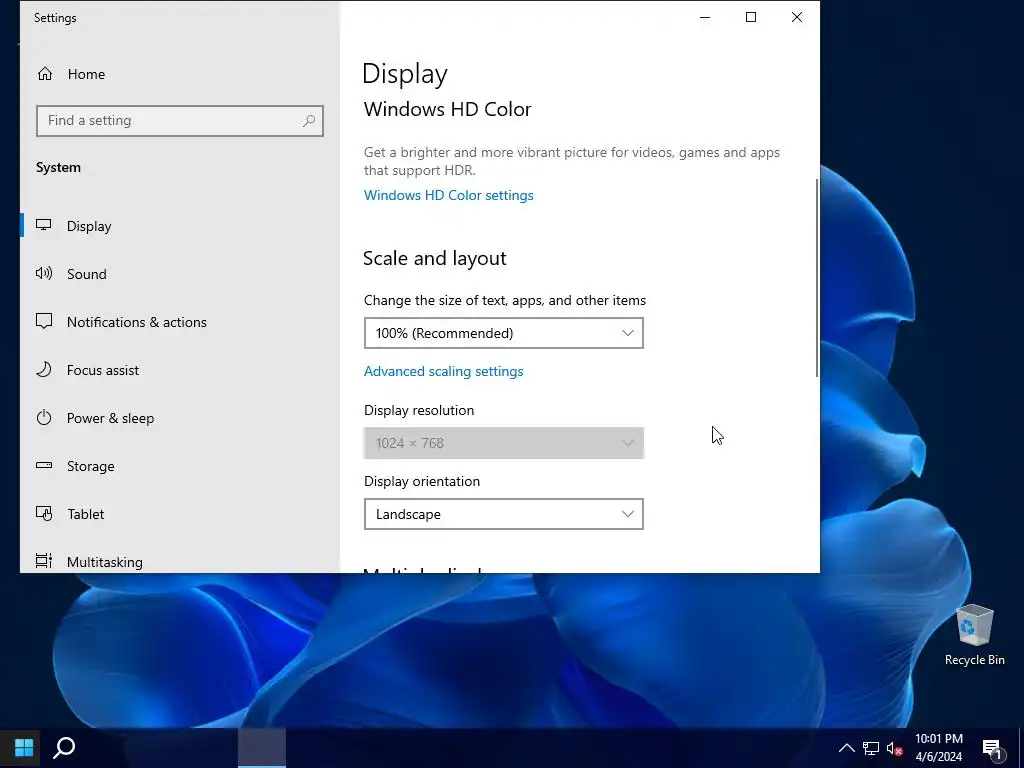Expand the 100% (Recommended) scale dropdown
The height and width of the screenshot is (768, 1024).
[504, 333]
